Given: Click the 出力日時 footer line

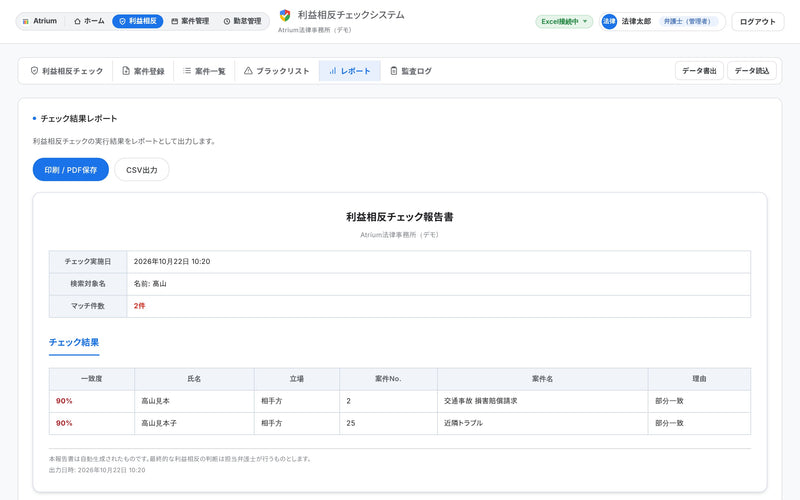Looking at the screenshot, I should coord(97,470).
